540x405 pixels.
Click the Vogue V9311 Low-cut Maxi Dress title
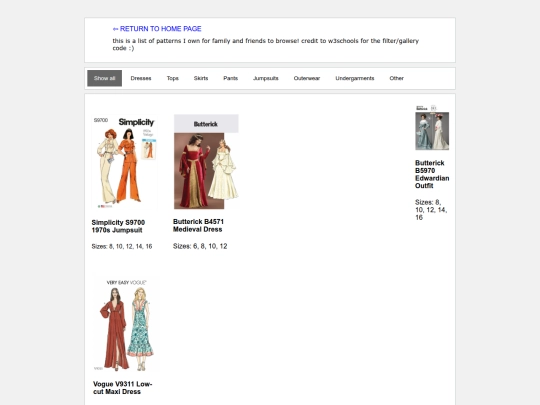pos(123,388)
